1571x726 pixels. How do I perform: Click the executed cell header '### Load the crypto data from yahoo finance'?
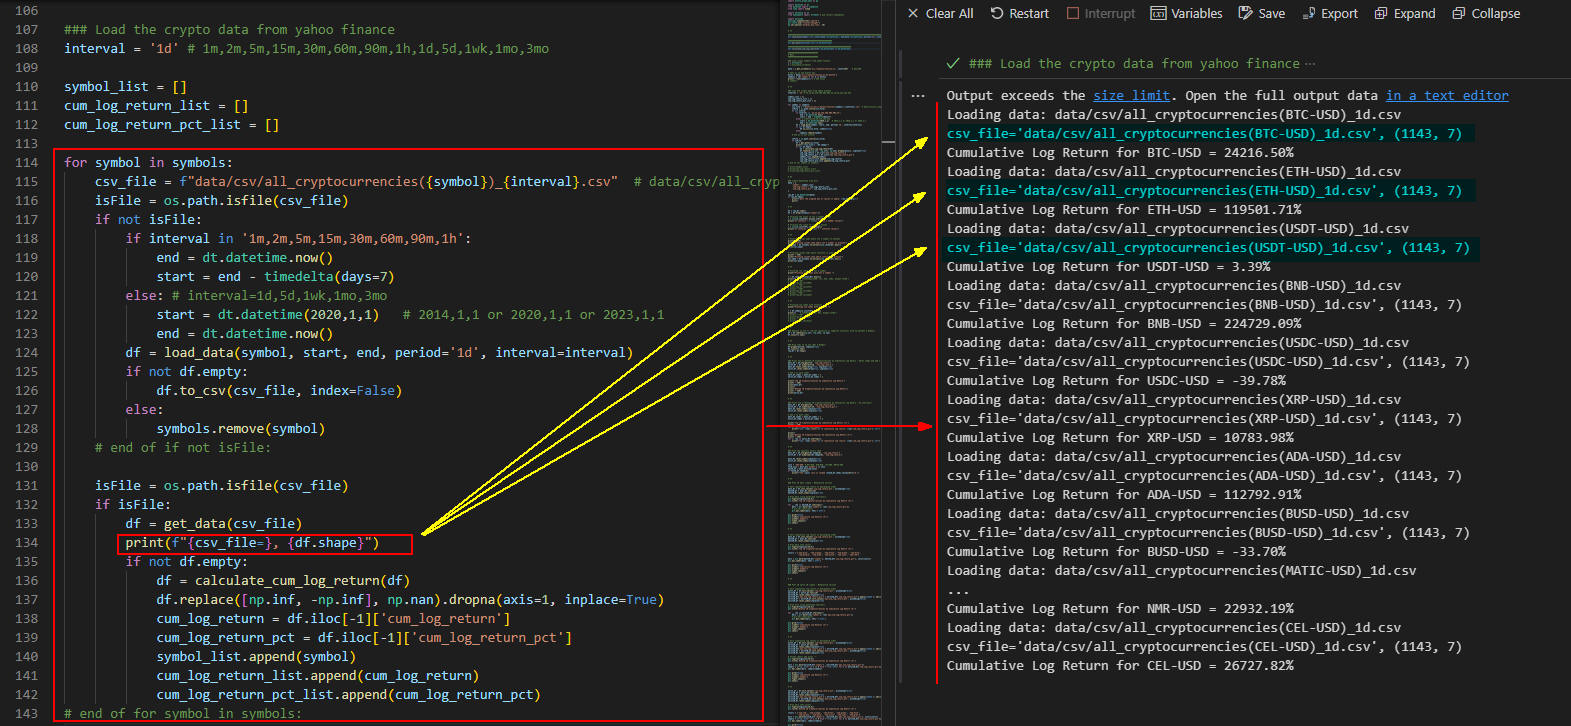tap(1134, 63)
